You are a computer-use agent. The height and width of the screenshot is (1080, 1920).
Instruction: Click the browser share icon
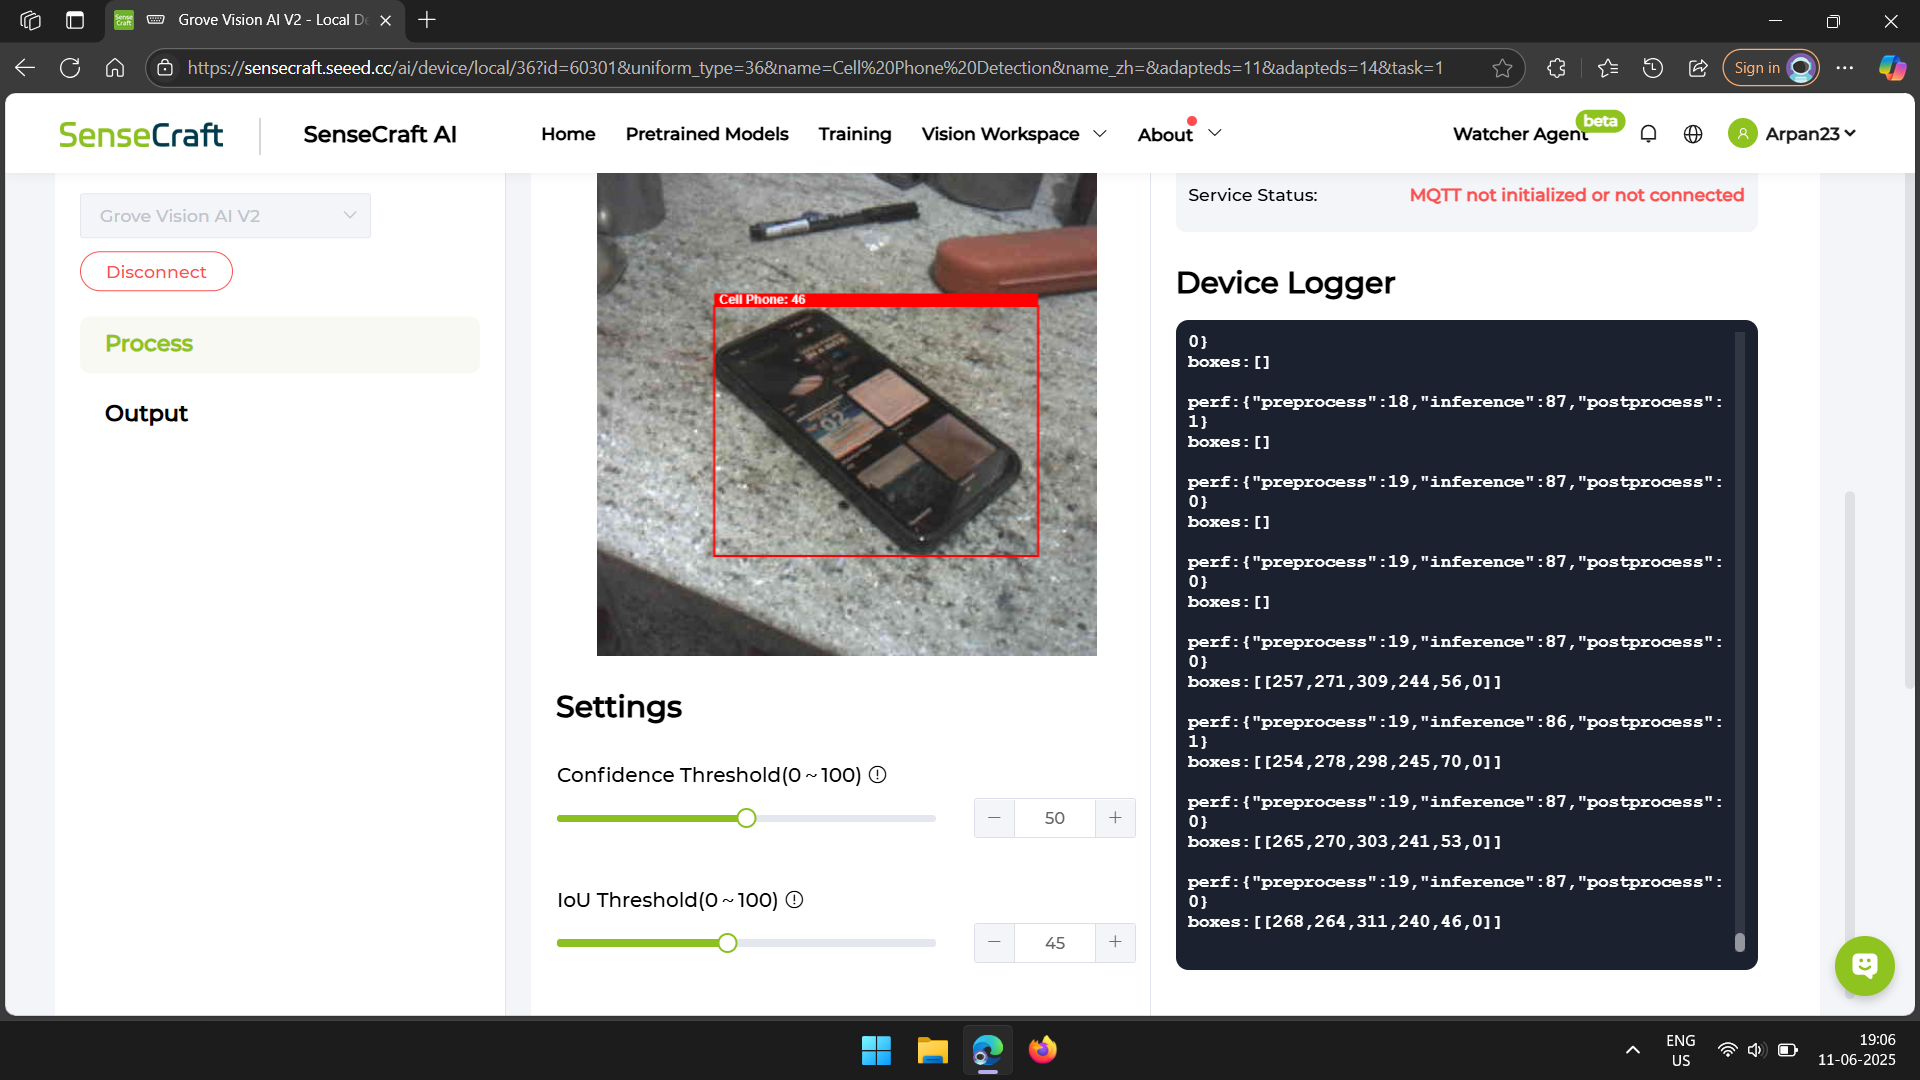[x=1698, y=68]
